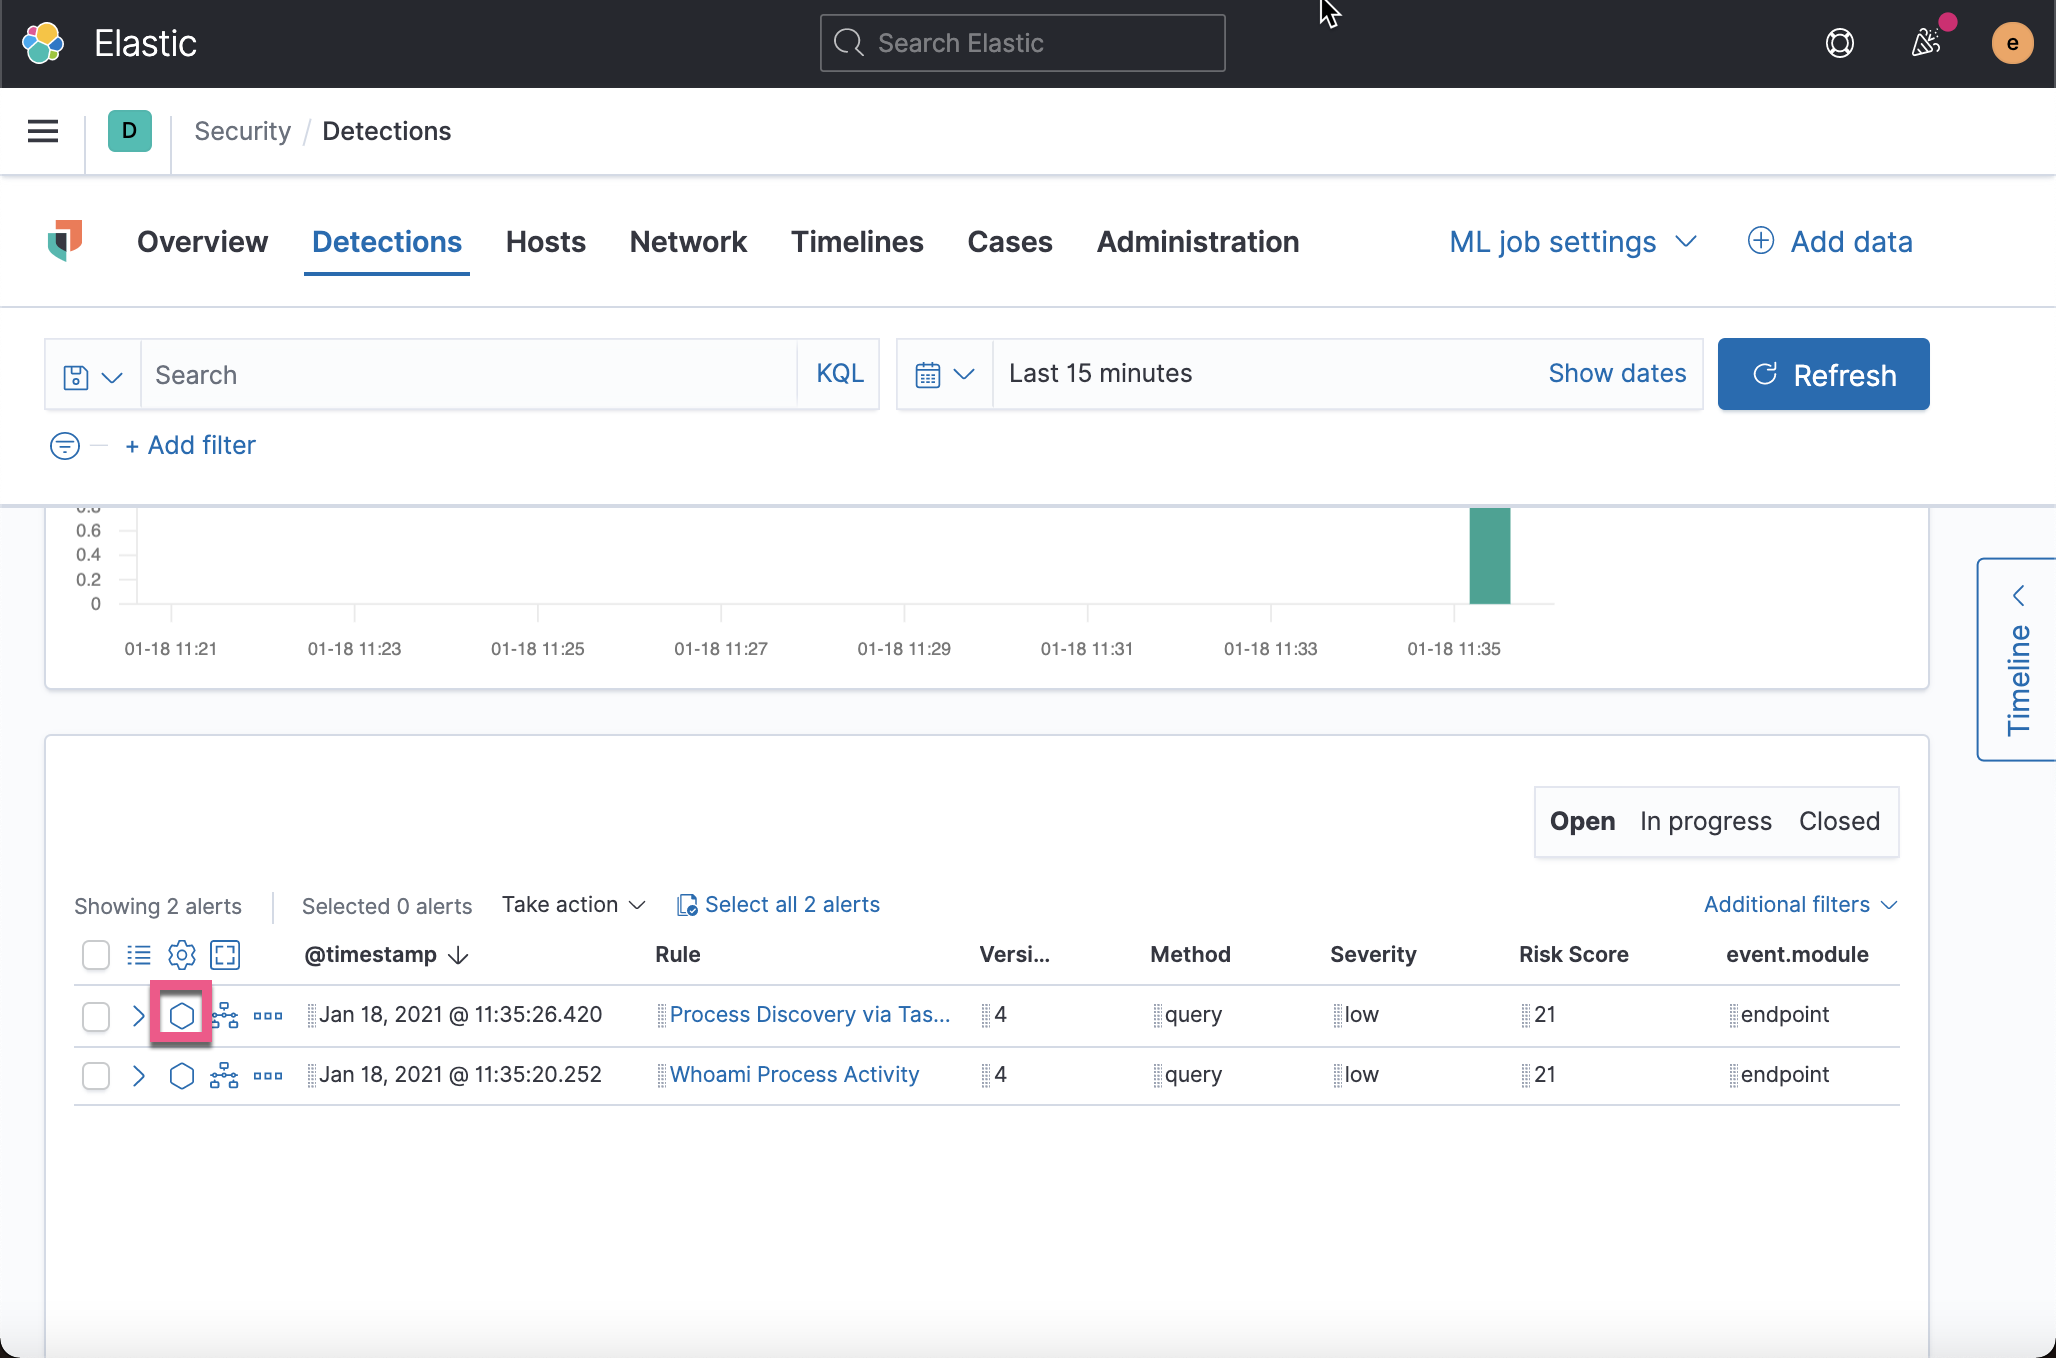Click Select all 2 alerts
Screen dimensions: 2056x1358
[793, 904]
